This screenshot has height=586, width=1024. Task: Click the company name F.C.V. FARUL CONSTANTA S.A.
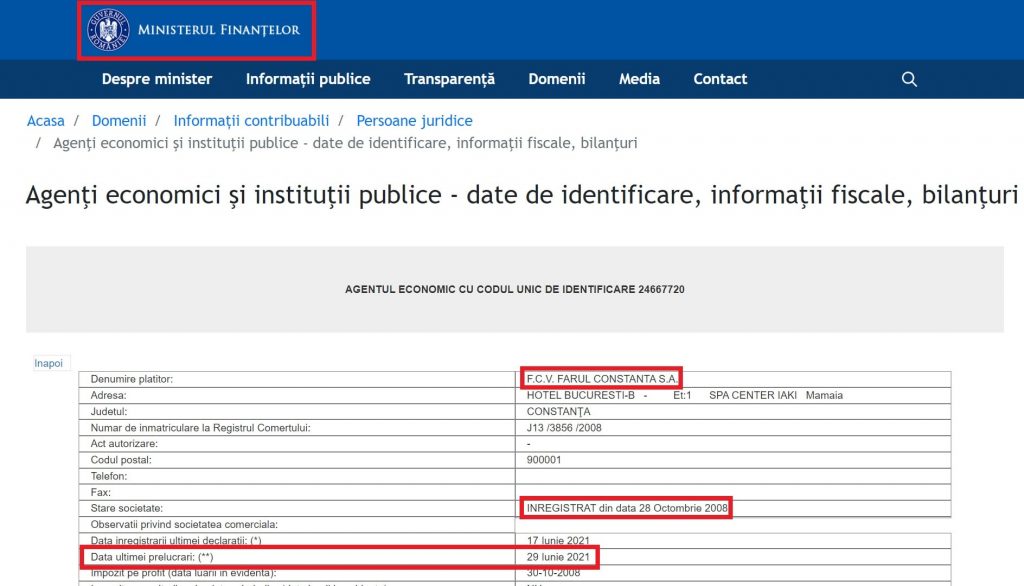point(602,379)
